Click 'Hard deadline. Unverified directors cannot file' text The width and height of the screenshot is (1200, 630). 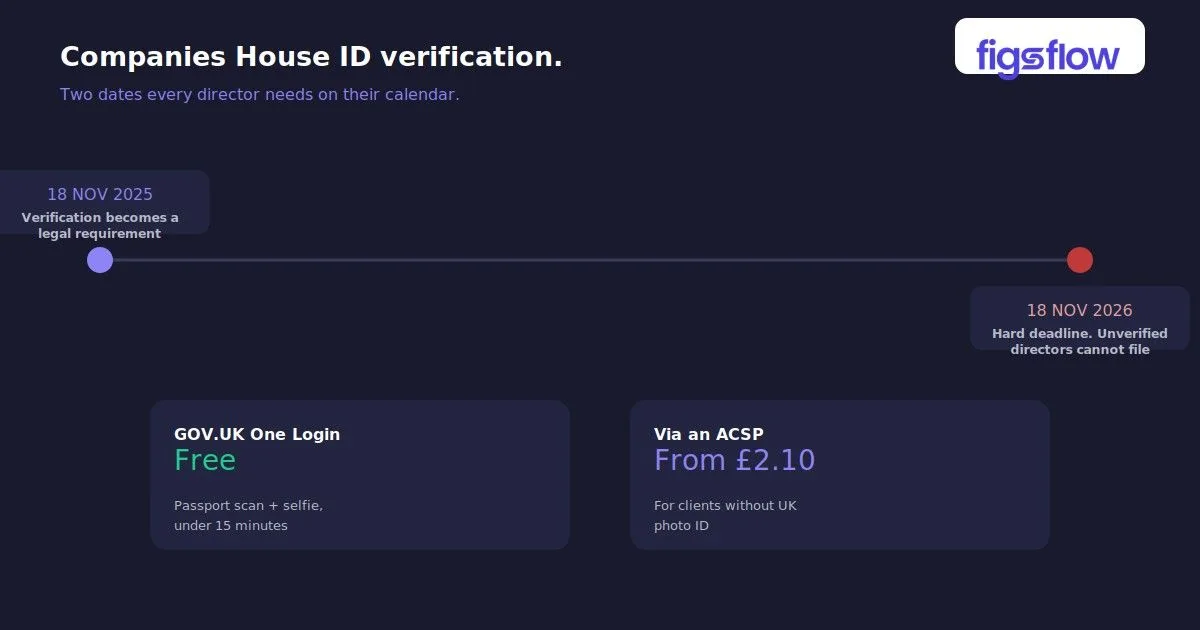(x=1080, y=342)
